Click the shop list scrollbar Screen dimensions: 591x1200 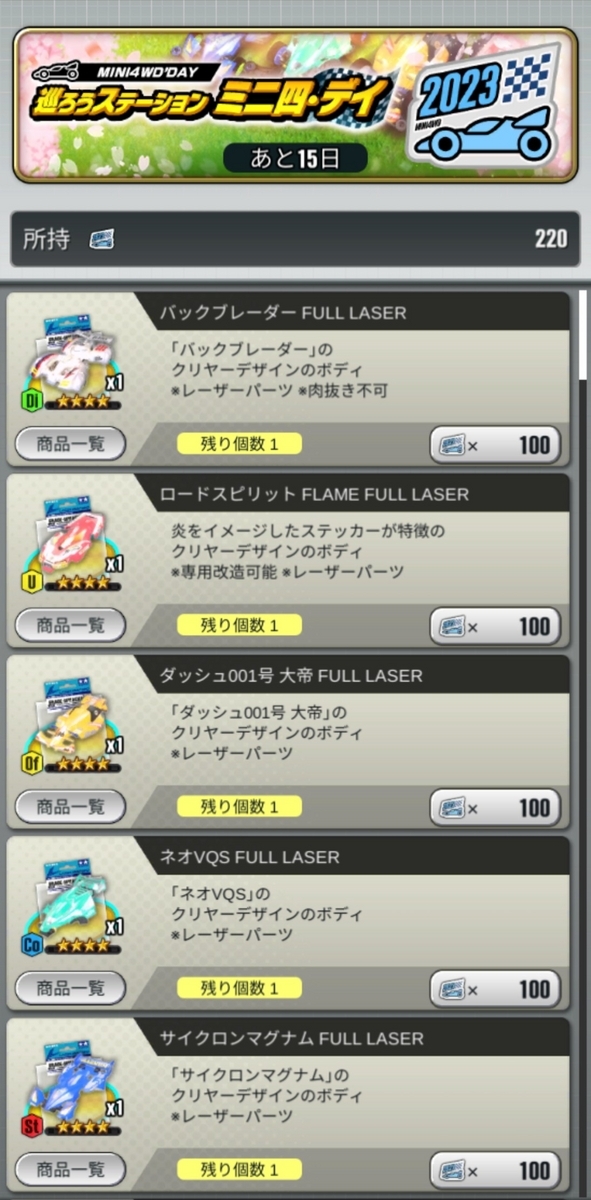(583, 335)
